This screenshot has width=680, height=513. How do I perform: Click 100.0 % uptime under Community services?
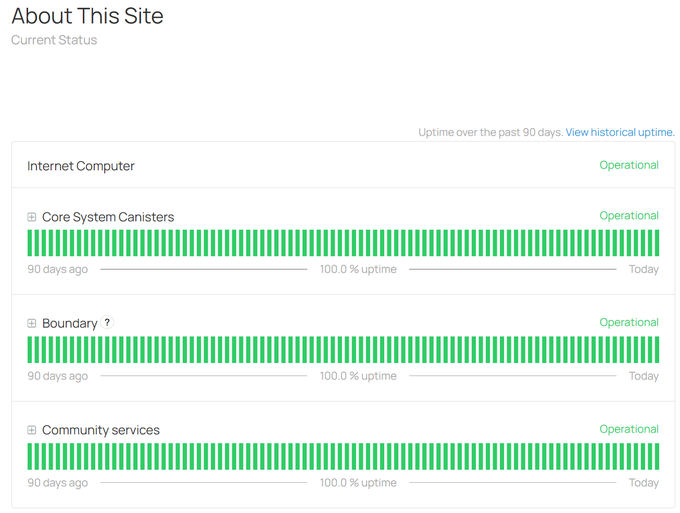[358, 483]
